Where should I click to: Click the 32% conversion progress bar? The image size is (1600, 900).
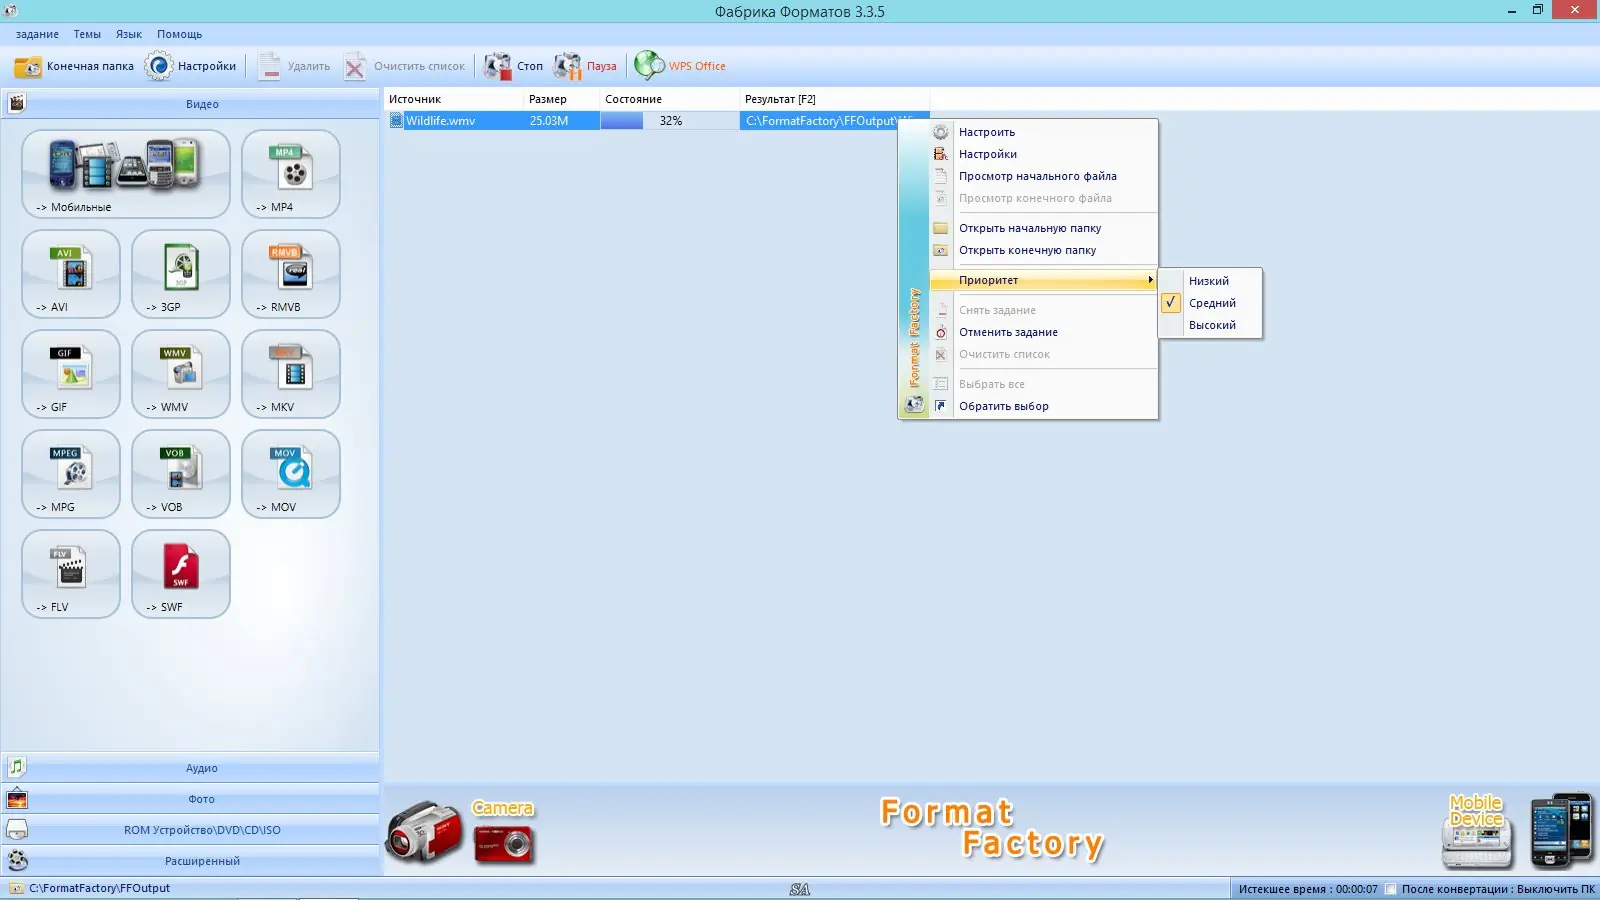click(670, 121)
